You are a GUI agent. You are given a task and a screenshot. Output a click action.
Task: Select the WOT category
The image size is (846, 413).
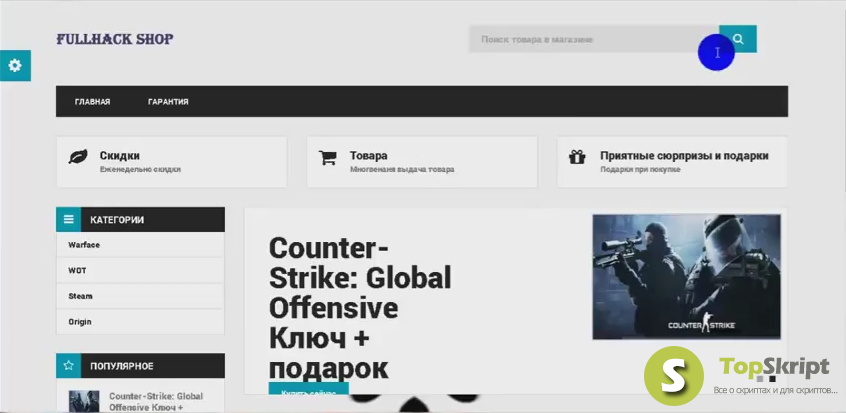[140, 270]
